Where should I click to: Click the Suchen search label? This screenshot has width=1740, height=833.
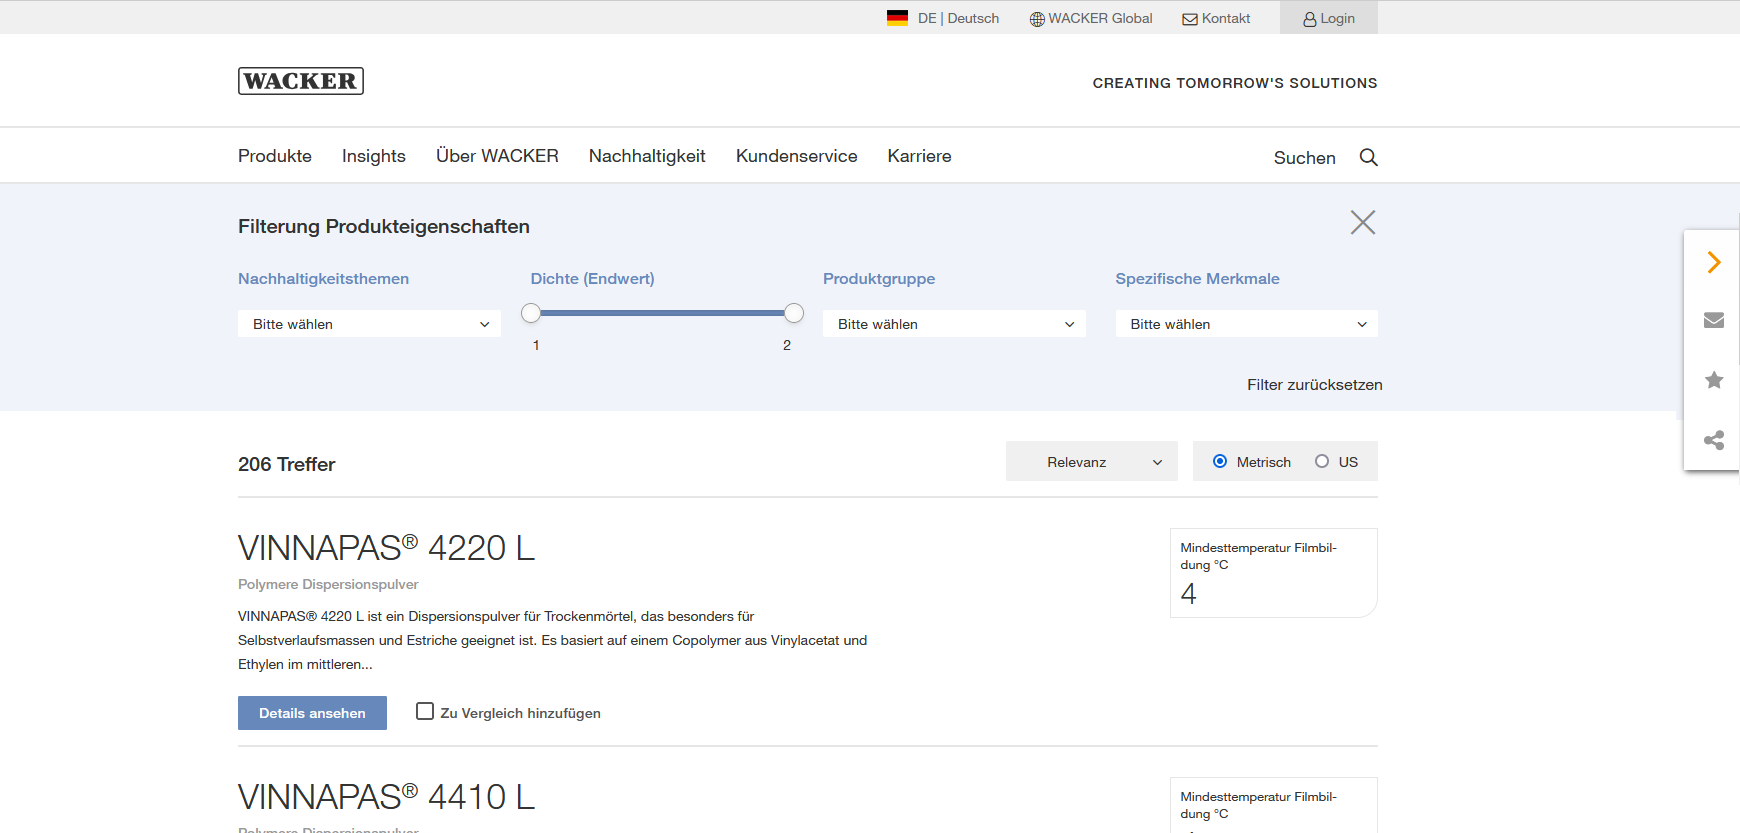1305,158
